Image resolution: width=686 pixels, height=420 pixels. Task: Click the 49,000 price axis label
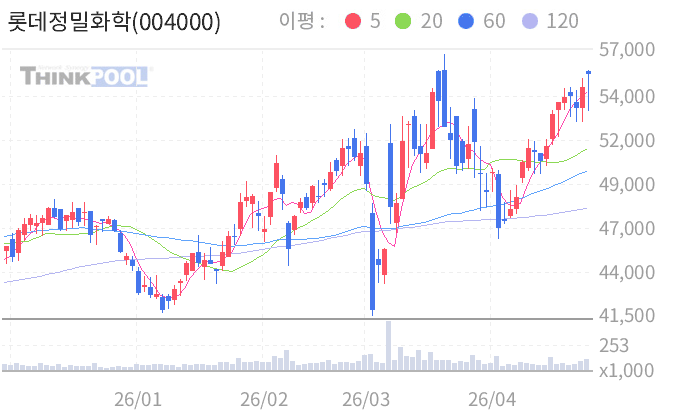626,185
